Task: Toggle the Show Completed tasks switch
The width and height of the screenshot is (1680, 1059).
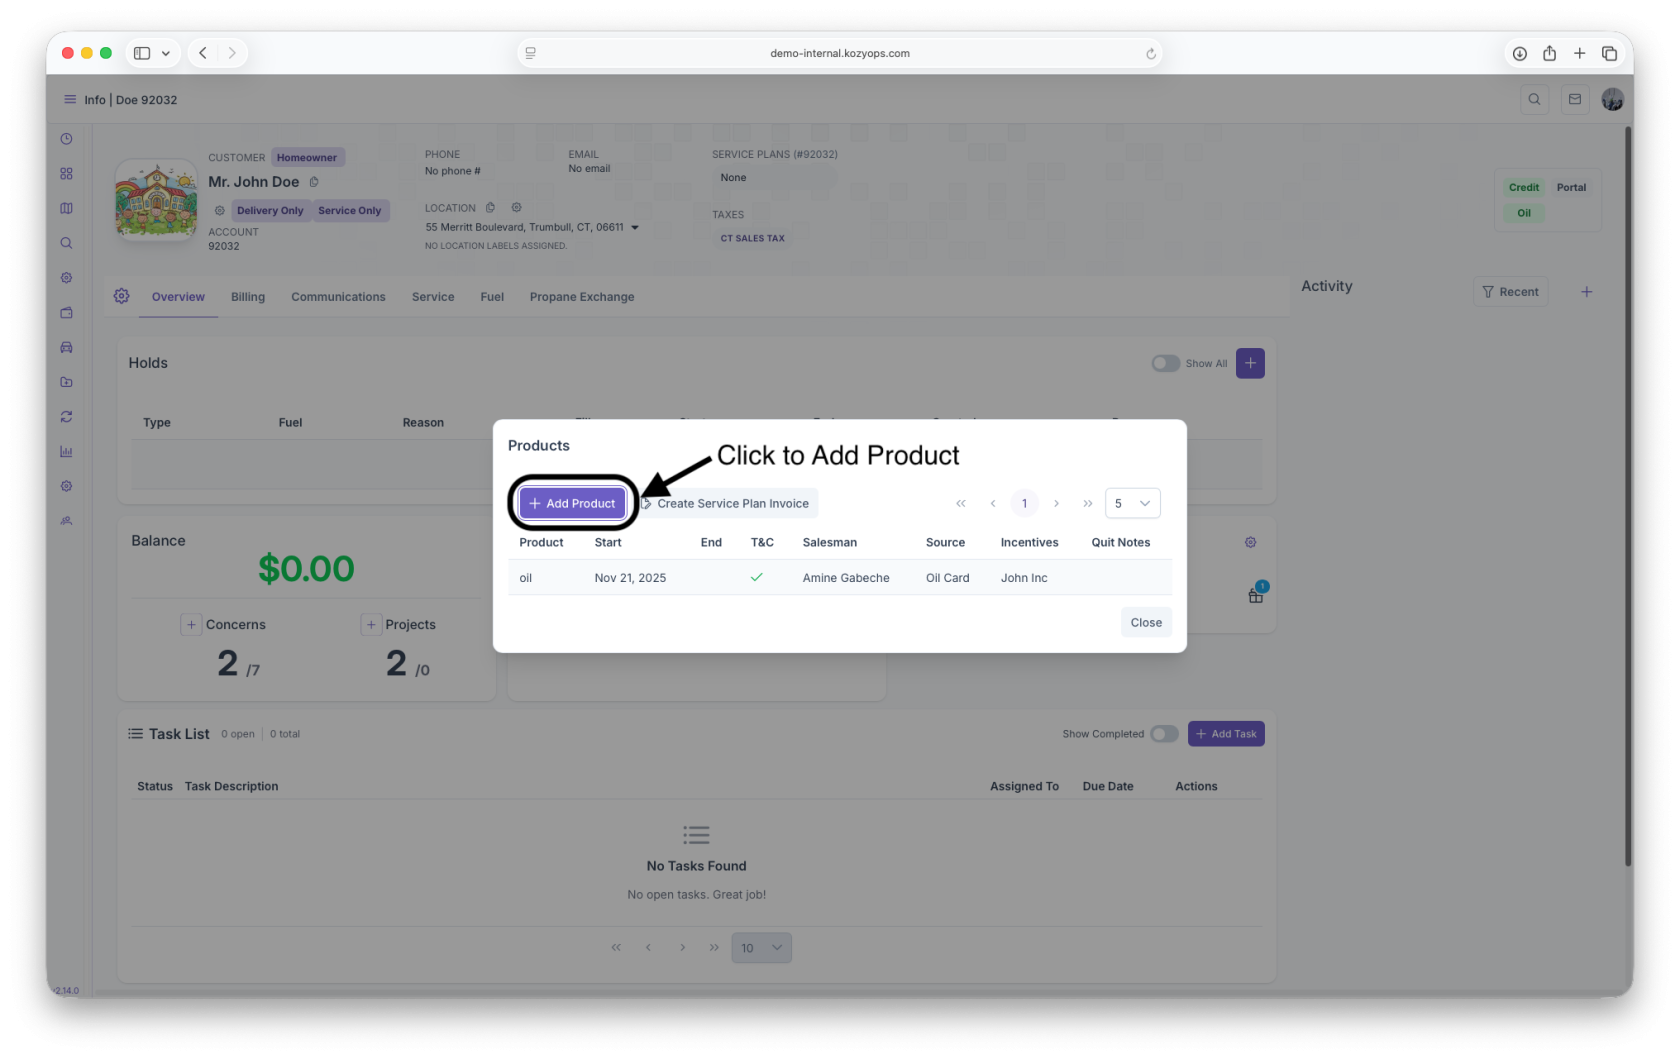Action: [1164, 734]
